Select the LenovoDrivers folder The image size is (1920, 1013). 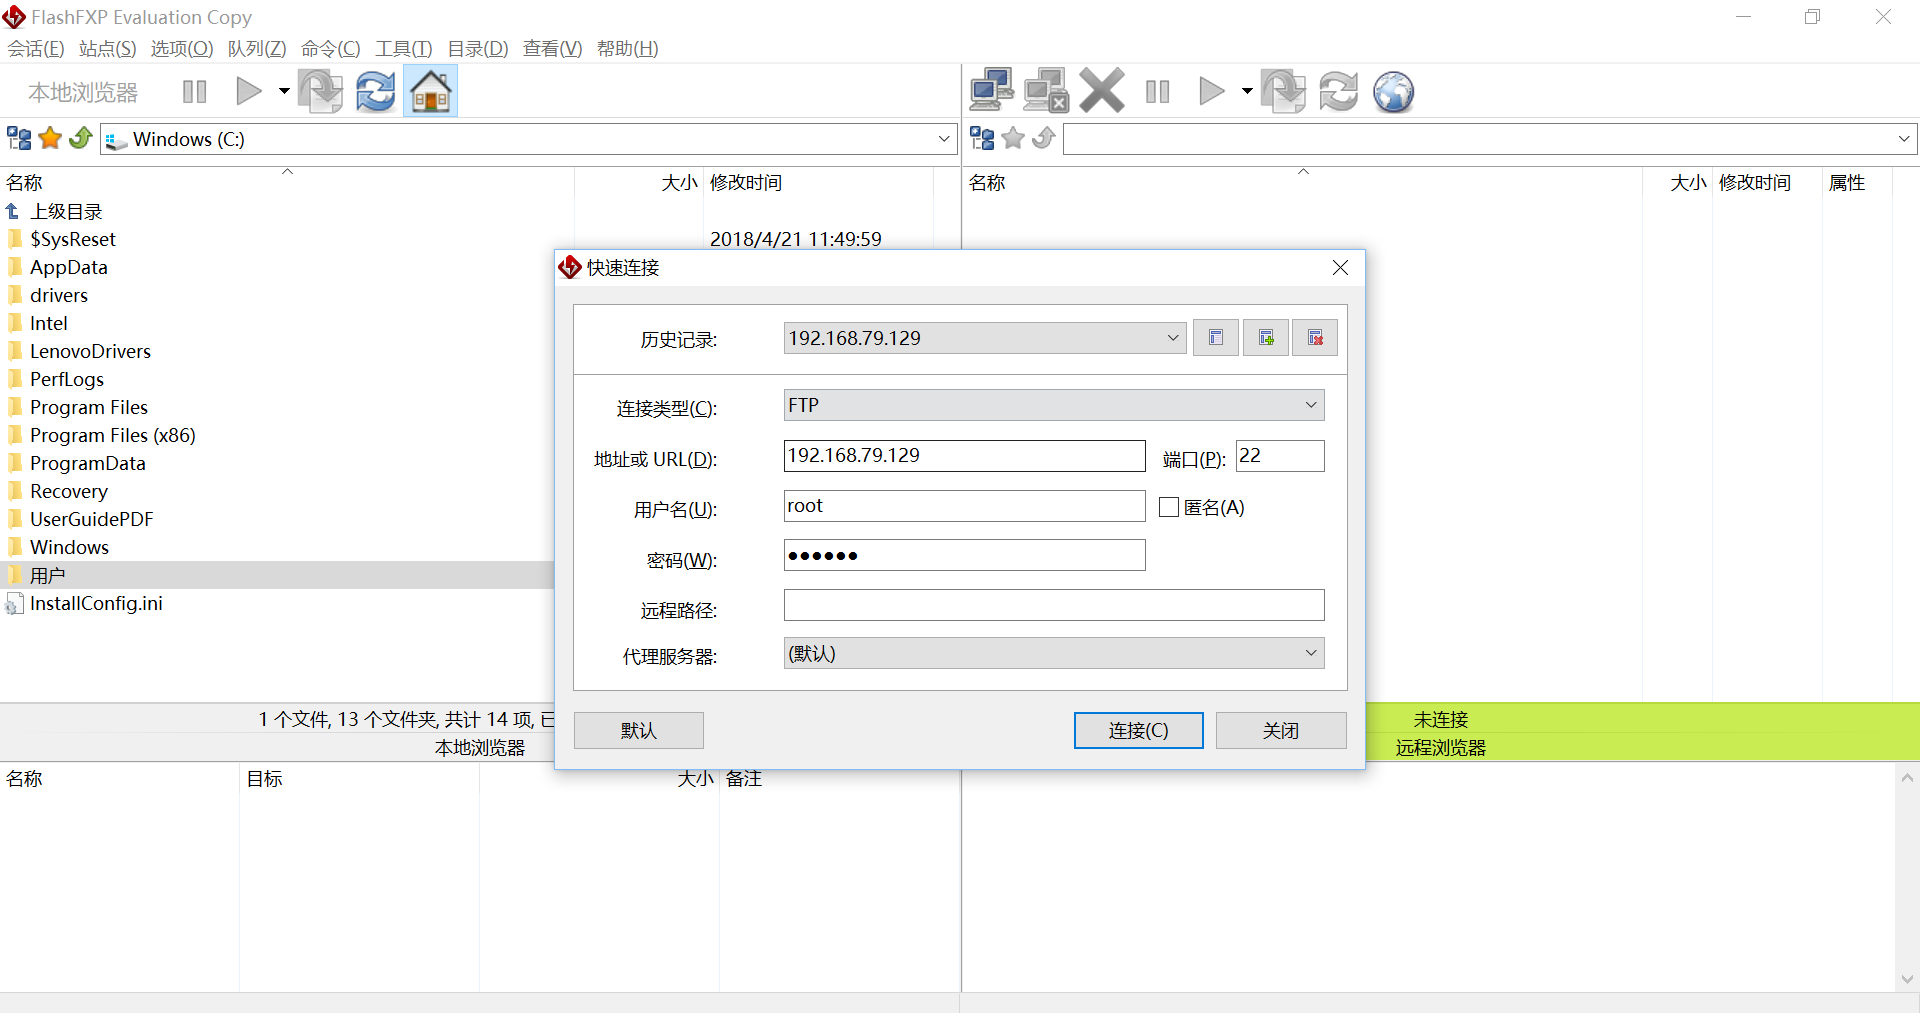coord(90,351)
